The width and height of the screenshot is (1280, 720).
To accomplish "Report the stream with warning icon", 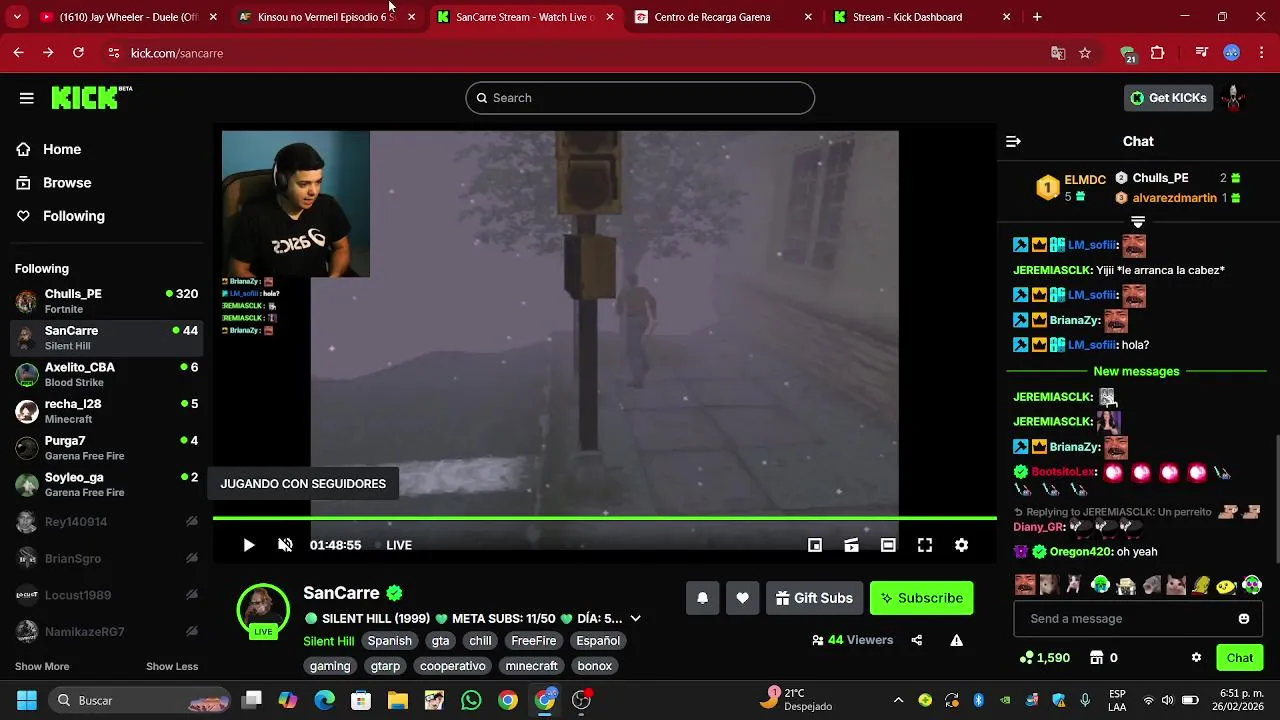I will click(956, 640).
